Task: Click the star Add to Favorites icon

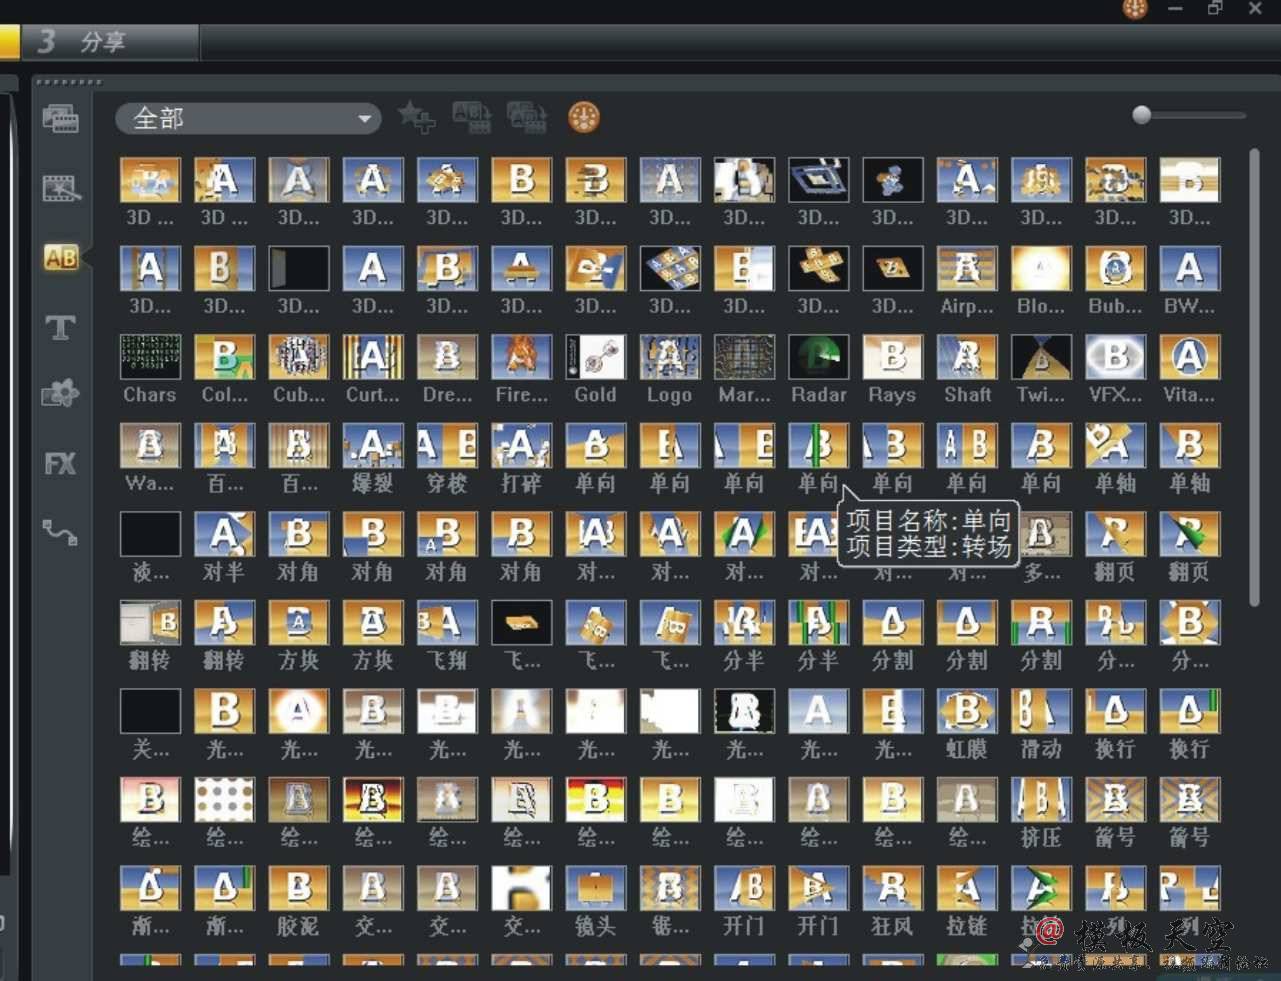Action: [x=416, y=117]
